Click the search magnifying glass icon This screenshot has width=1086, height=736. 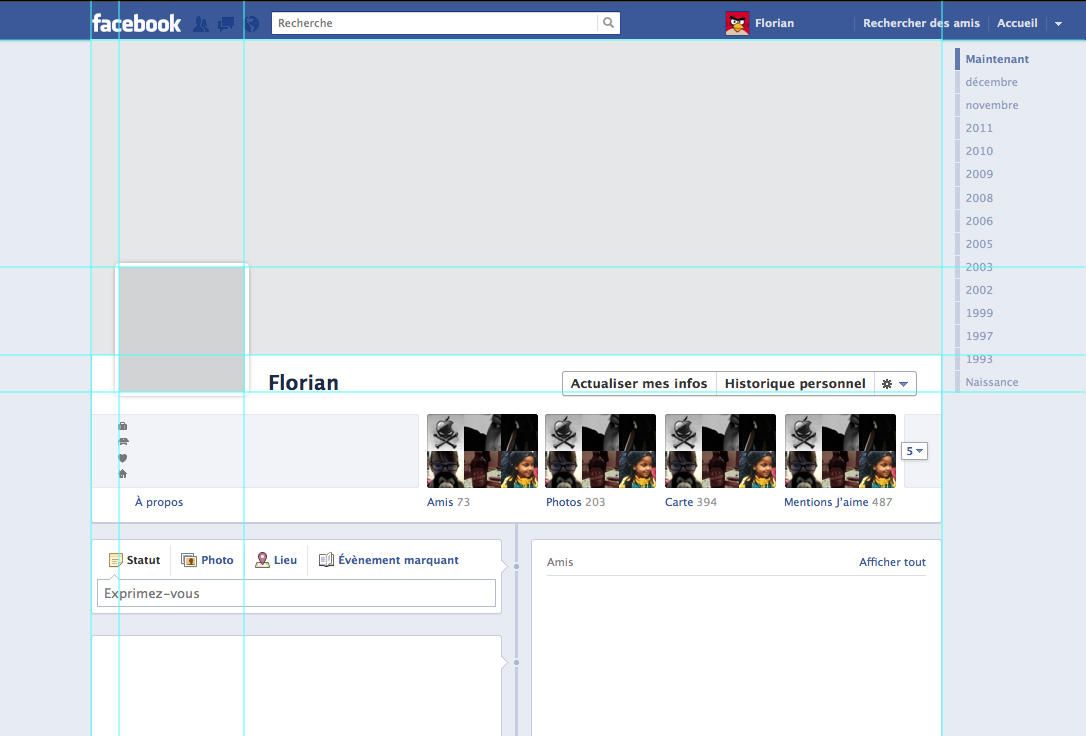[x=609, y=22]
